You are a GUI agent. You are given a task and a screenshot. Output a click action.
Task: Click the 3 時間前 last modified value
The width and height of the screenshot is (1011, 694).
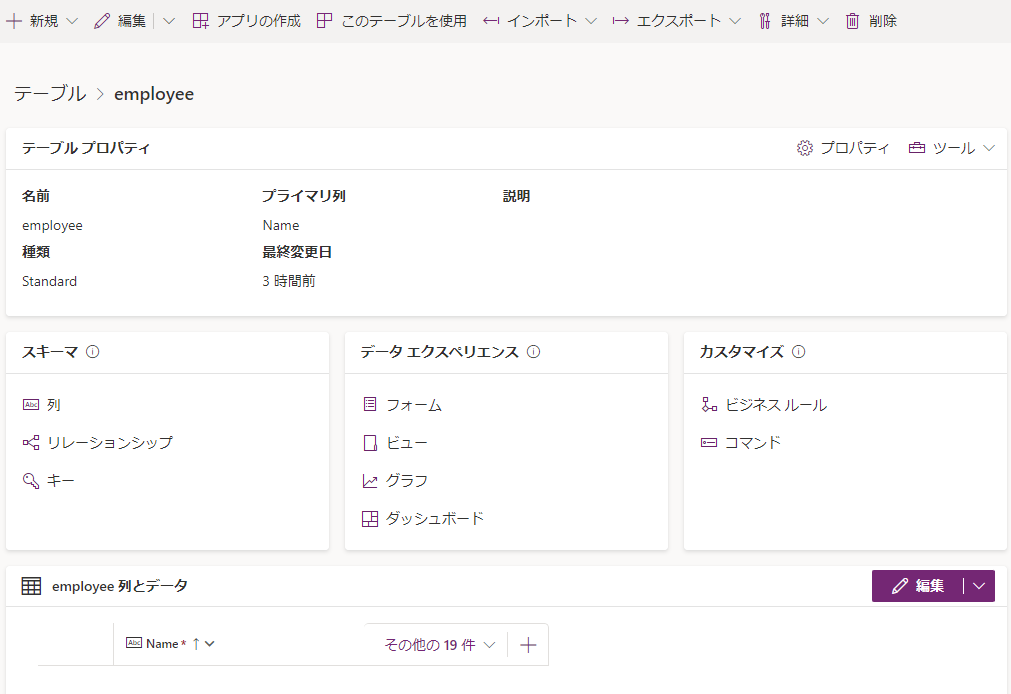pyautogui.click(x=289, y=281)
